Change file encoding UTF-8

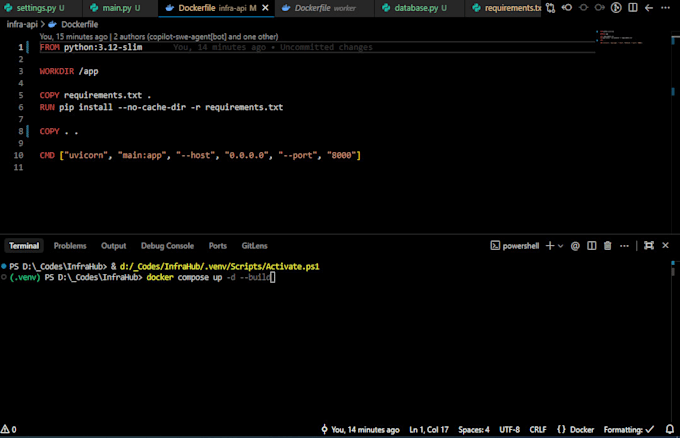(x=509, y=430)
